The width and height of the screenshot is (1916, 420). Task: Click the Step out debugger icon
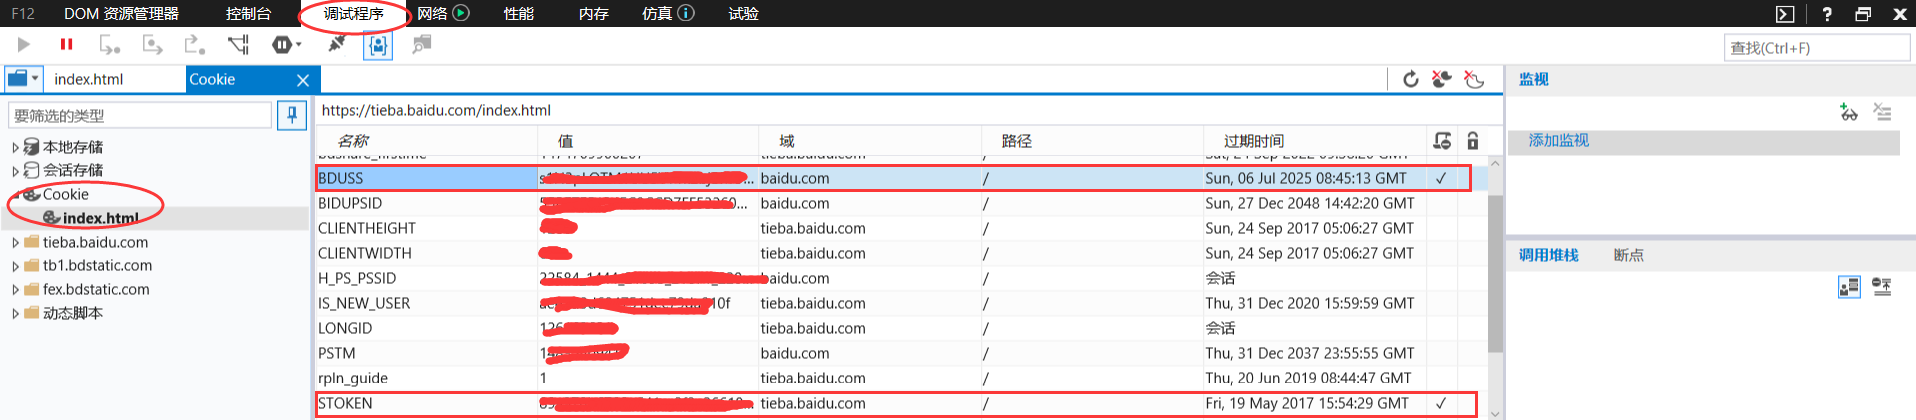pyautogui.click(x=194, y=44)
